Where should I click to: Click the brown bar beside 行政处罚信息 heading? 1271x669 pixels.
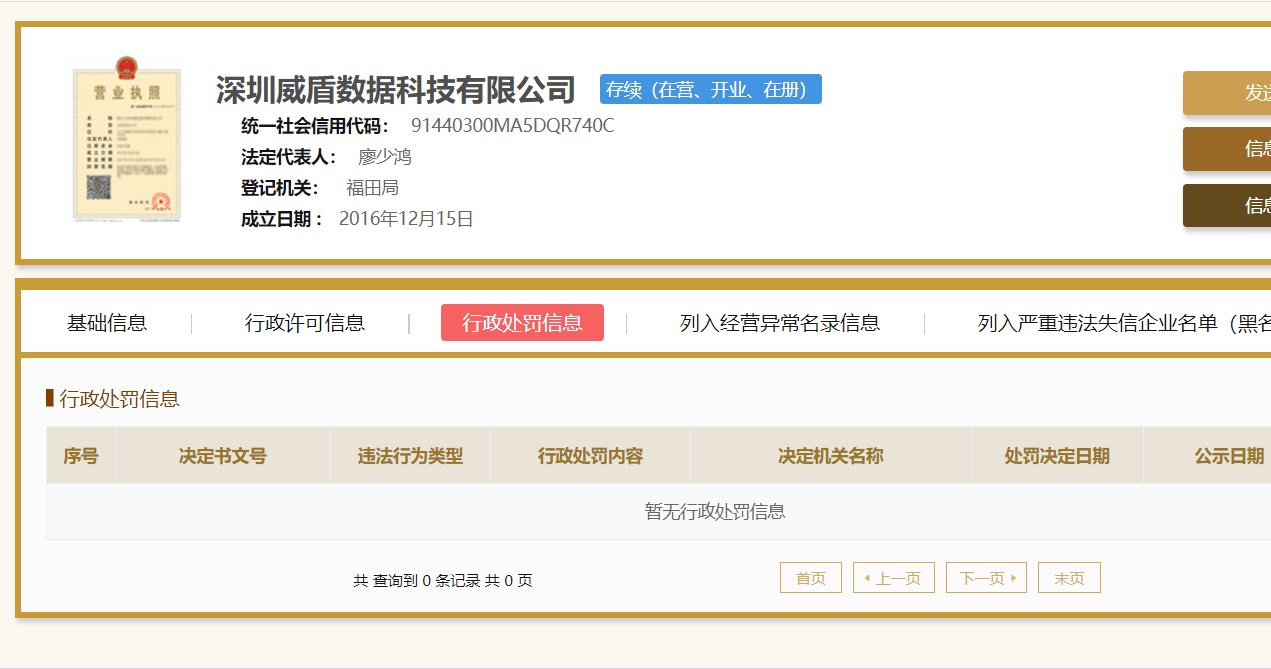click(x=49, y=398)
